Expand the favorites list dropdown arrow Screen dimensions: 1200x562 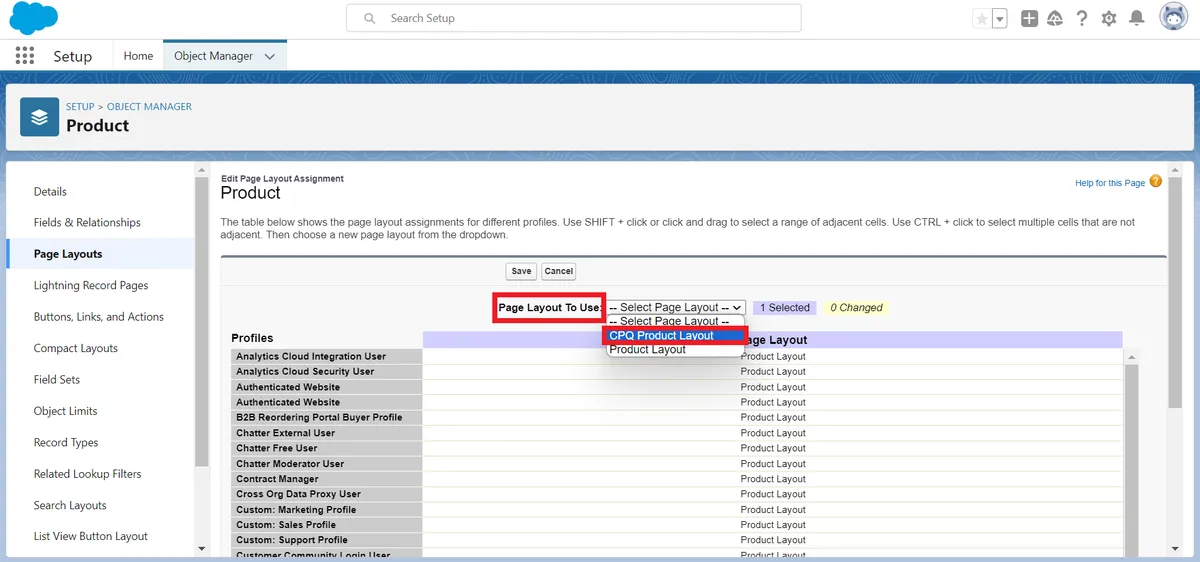[1000, 19]
